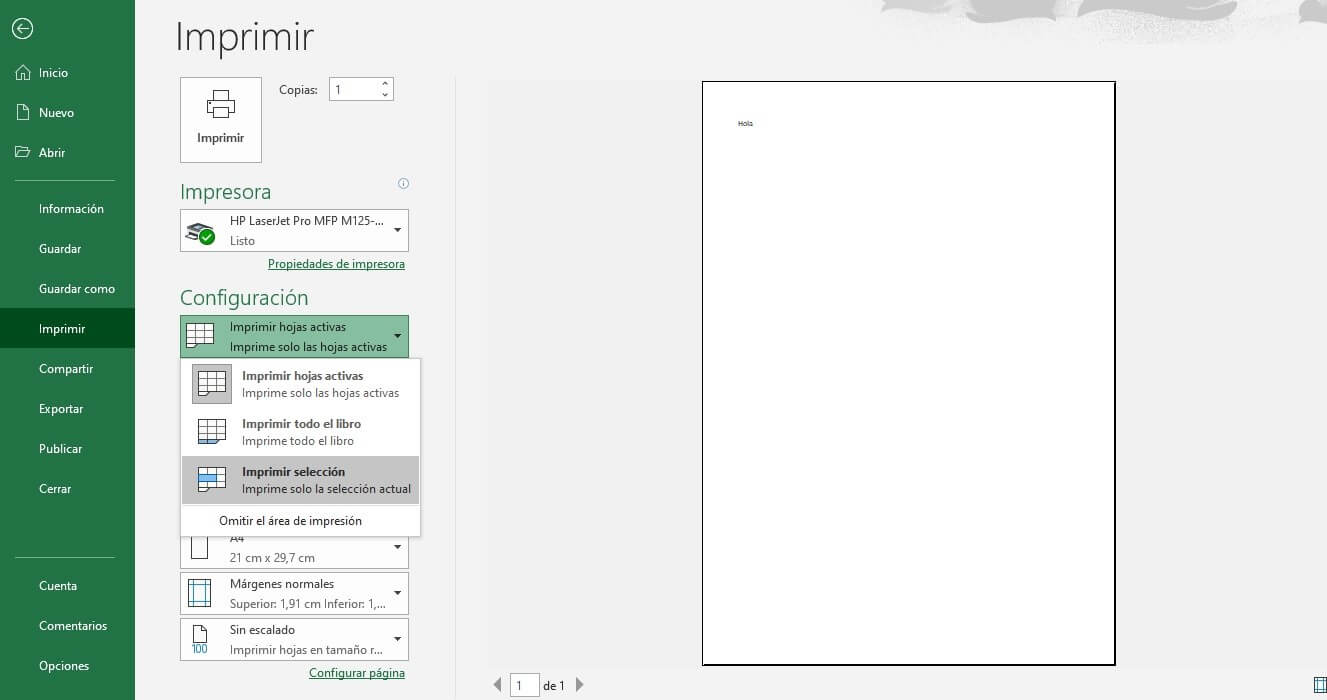This screenshot has width=1327, height=700.
Task: Open the HP LaserJet printer dropdown
Action: 294,230
